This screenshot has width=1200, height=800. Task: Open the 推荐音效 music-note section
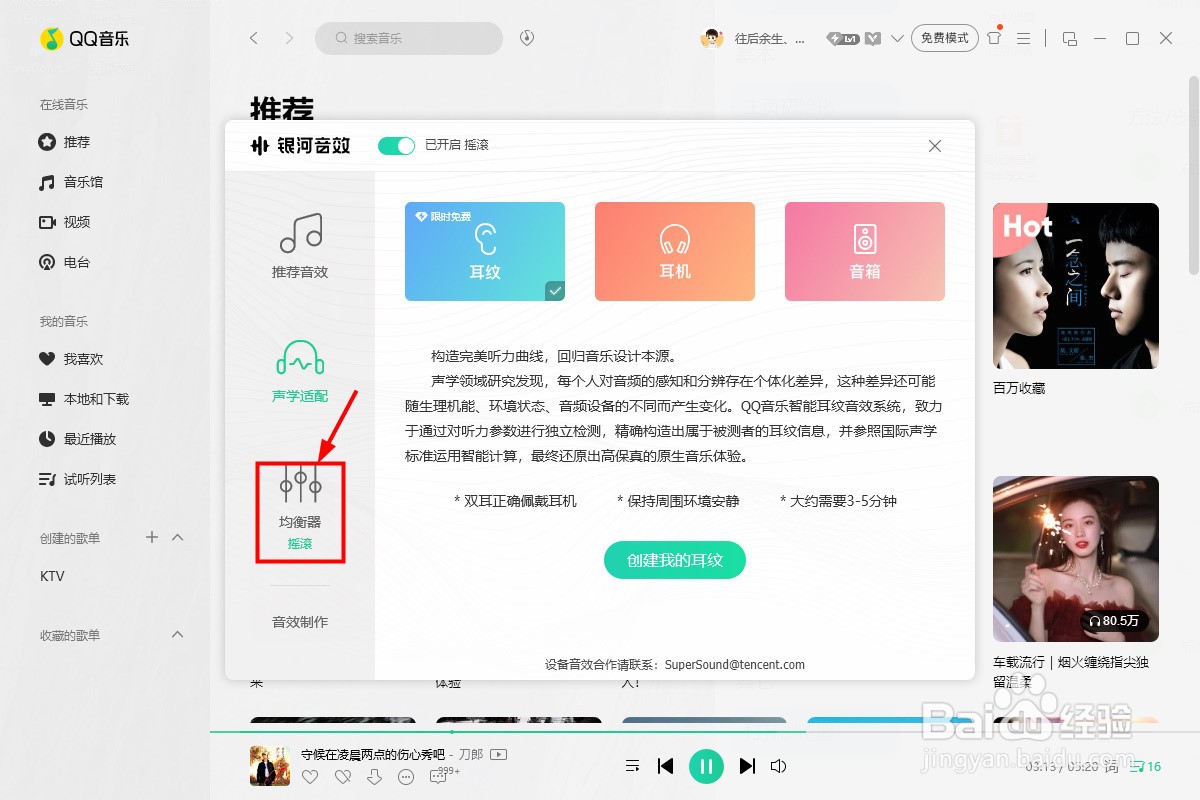[300, 245]
